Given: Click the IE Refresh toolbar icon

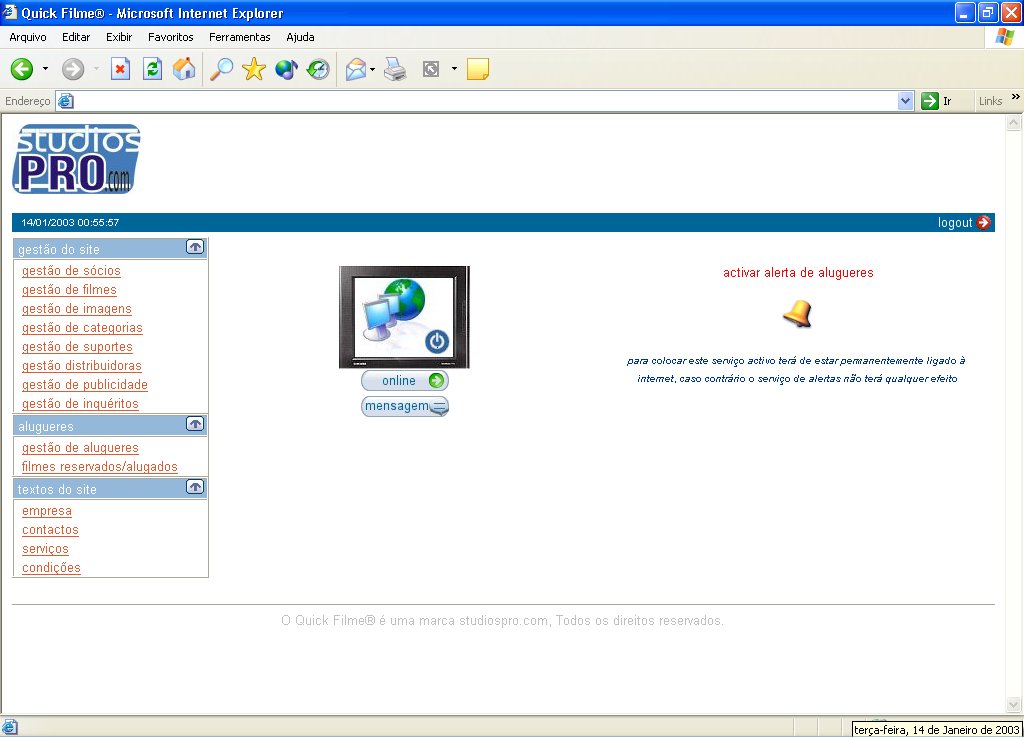Looking at the screenshot, I should pos(152,69).
